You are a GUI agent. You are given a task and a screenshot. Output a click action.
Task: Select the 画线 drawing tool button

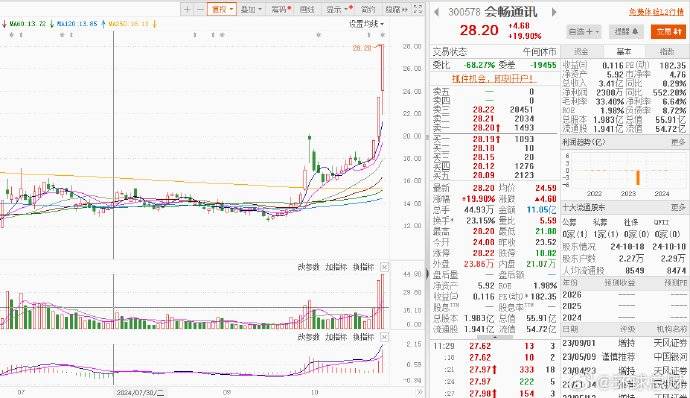[x=307, y=9]
